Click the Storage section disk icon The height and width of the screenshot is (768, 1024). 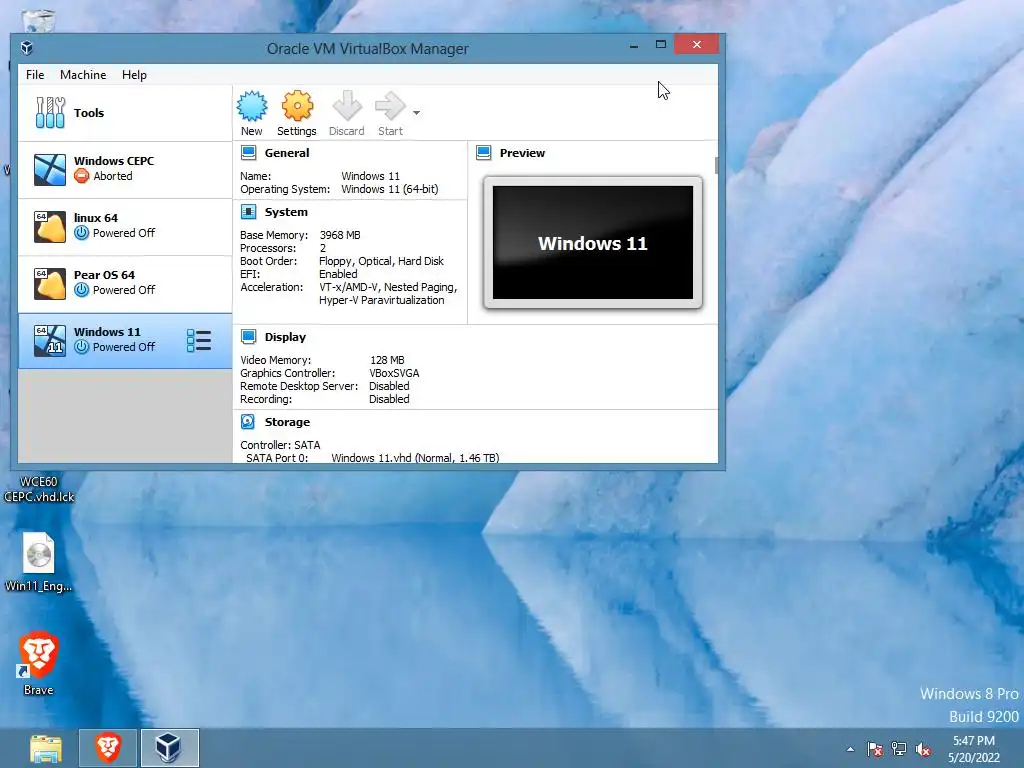(x=248, y=422)
